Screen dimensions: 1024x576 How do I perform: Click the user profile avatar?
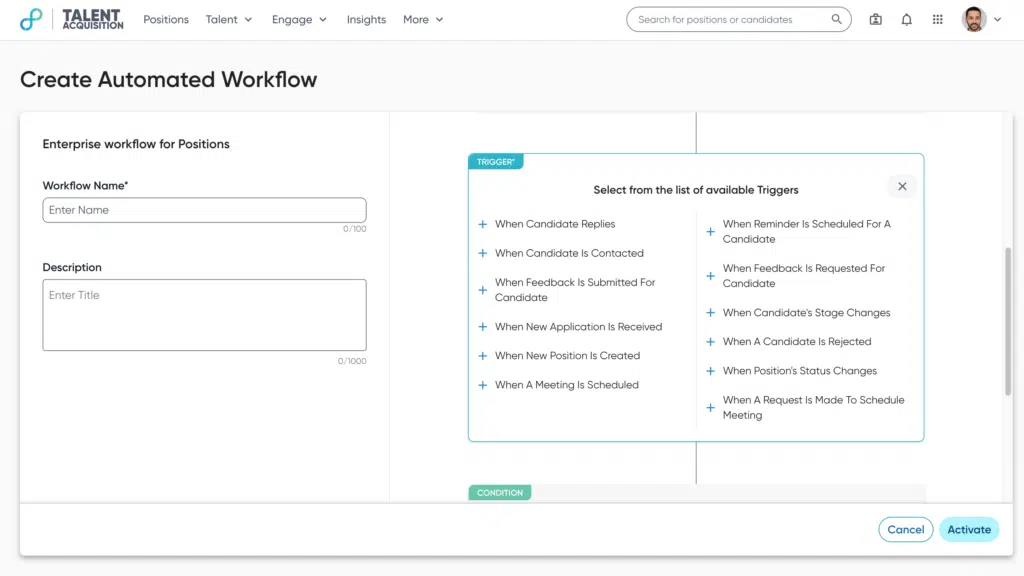coord(973,19)
